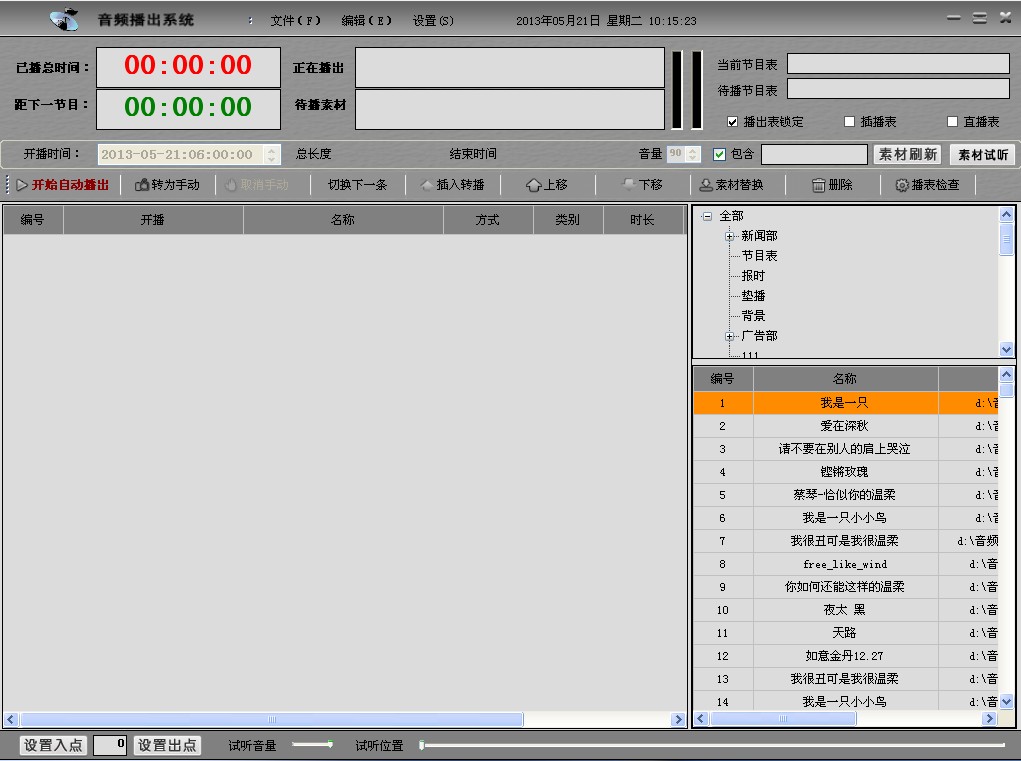
Task: Click the 下移 move-down icon
Action: [x=629, y=185]
